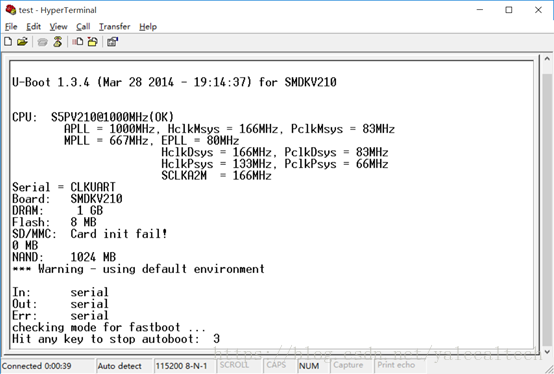
Task: Click the scroll down arrow of the vertical scrollbar
Action: click(547, 352)
